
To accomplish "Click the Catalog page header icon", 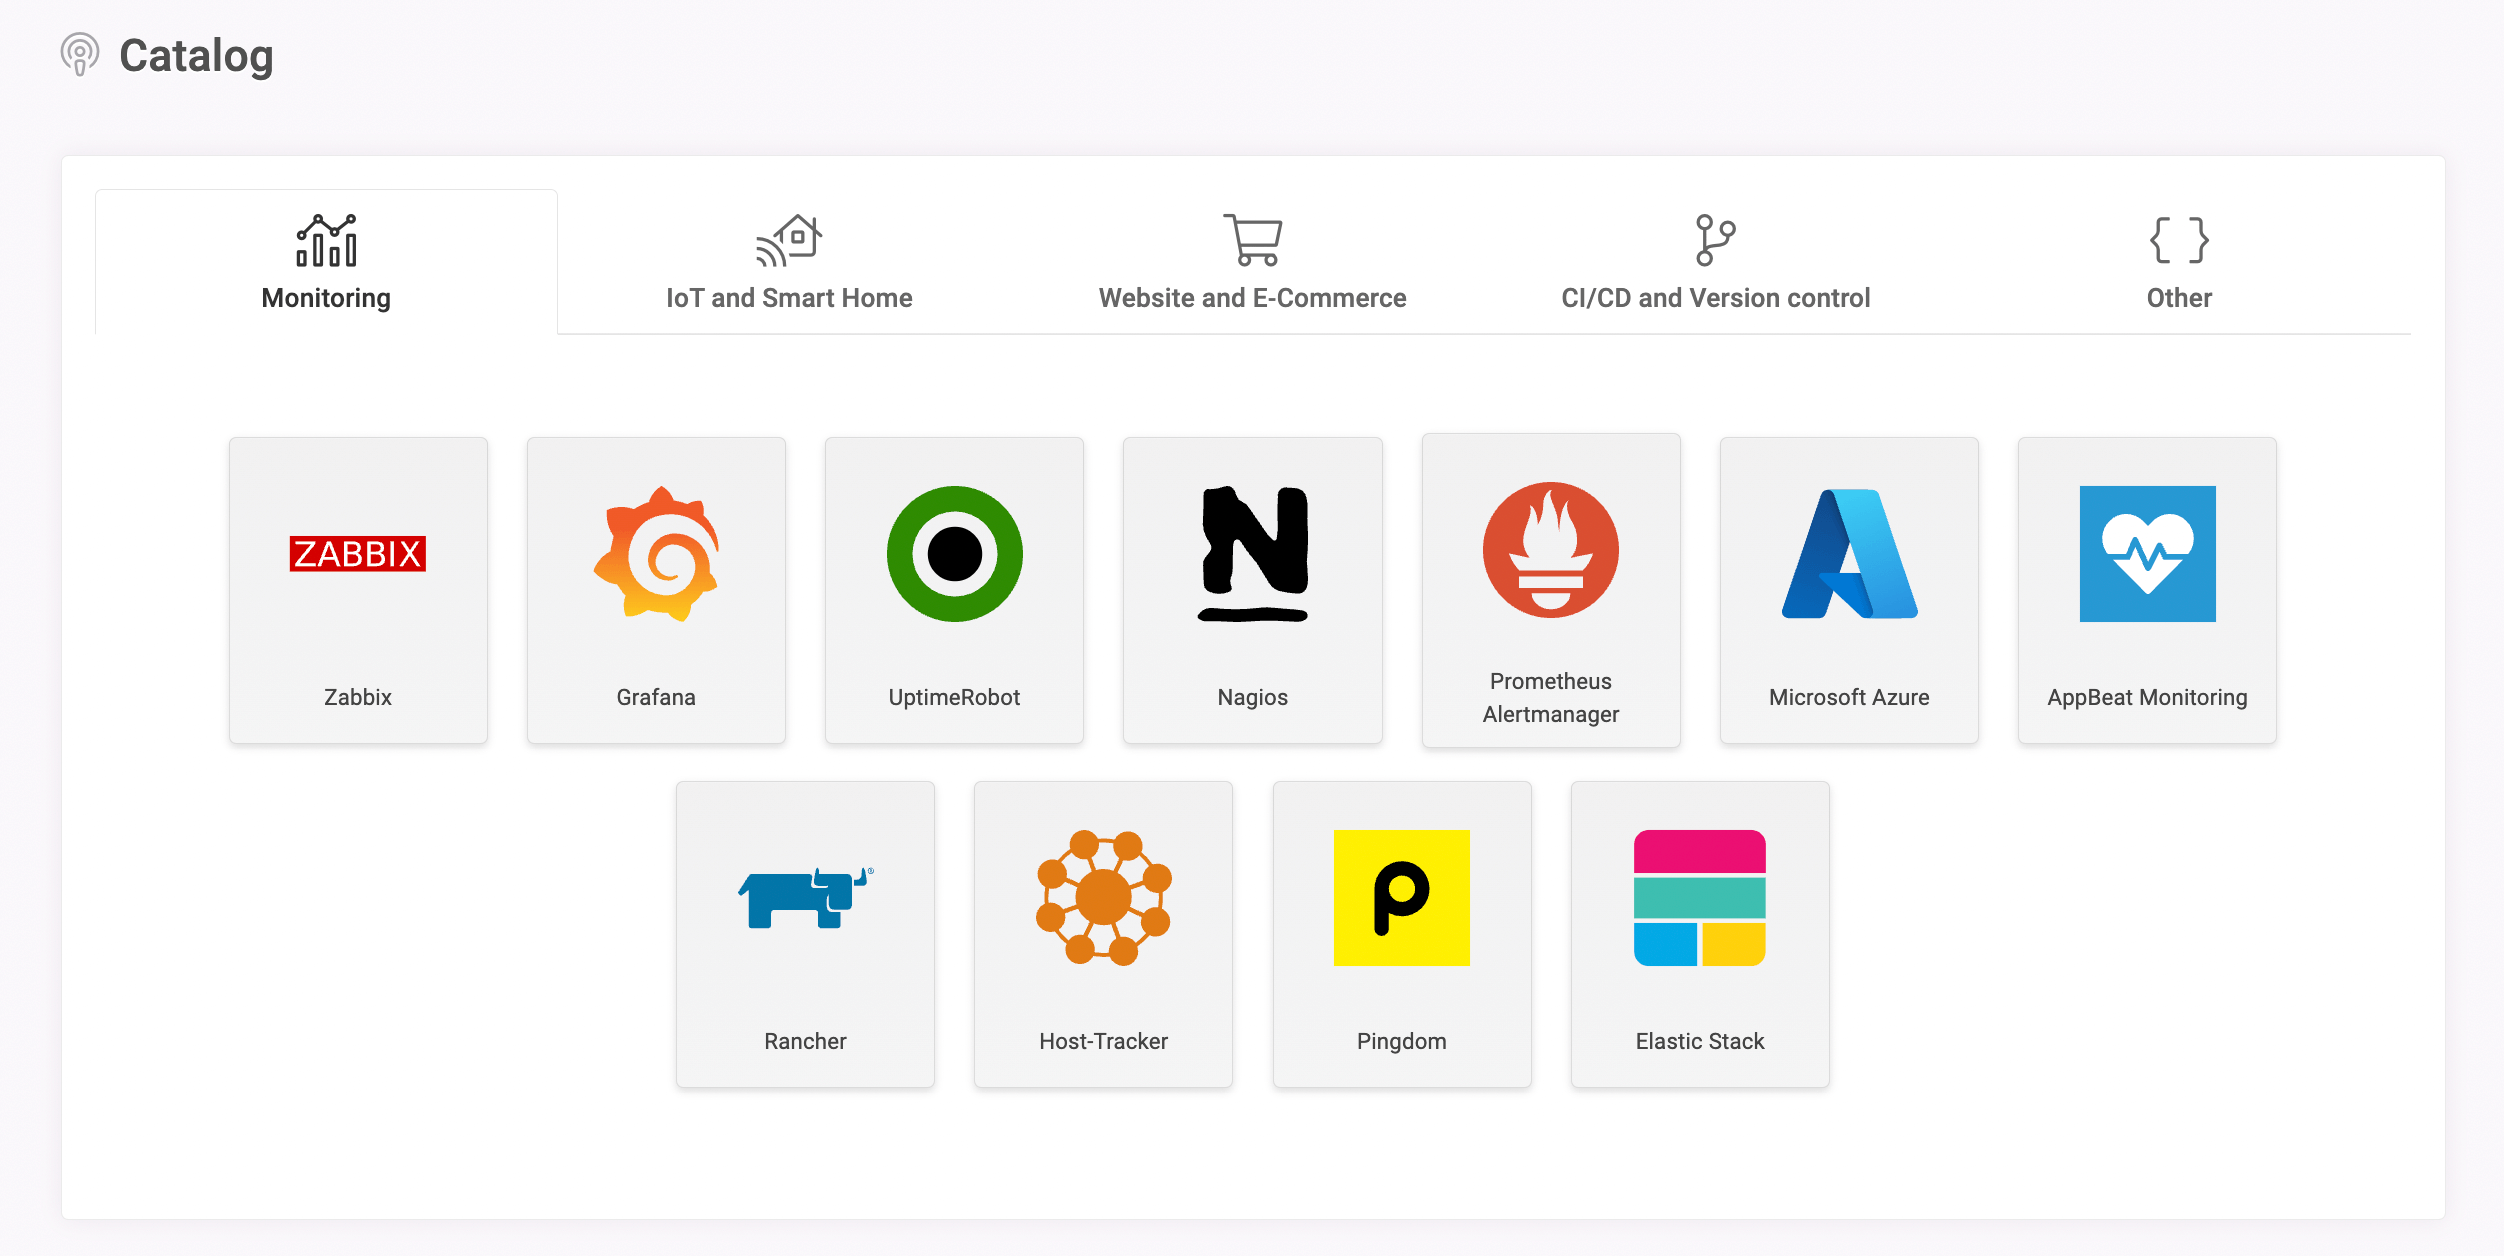I will pos(80,54).
